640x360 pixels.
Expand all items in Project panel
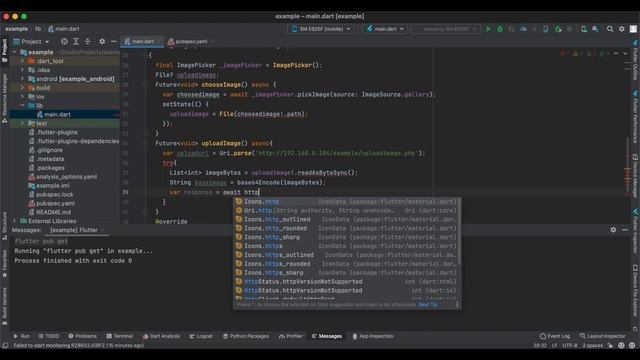(x=76, y=42)
